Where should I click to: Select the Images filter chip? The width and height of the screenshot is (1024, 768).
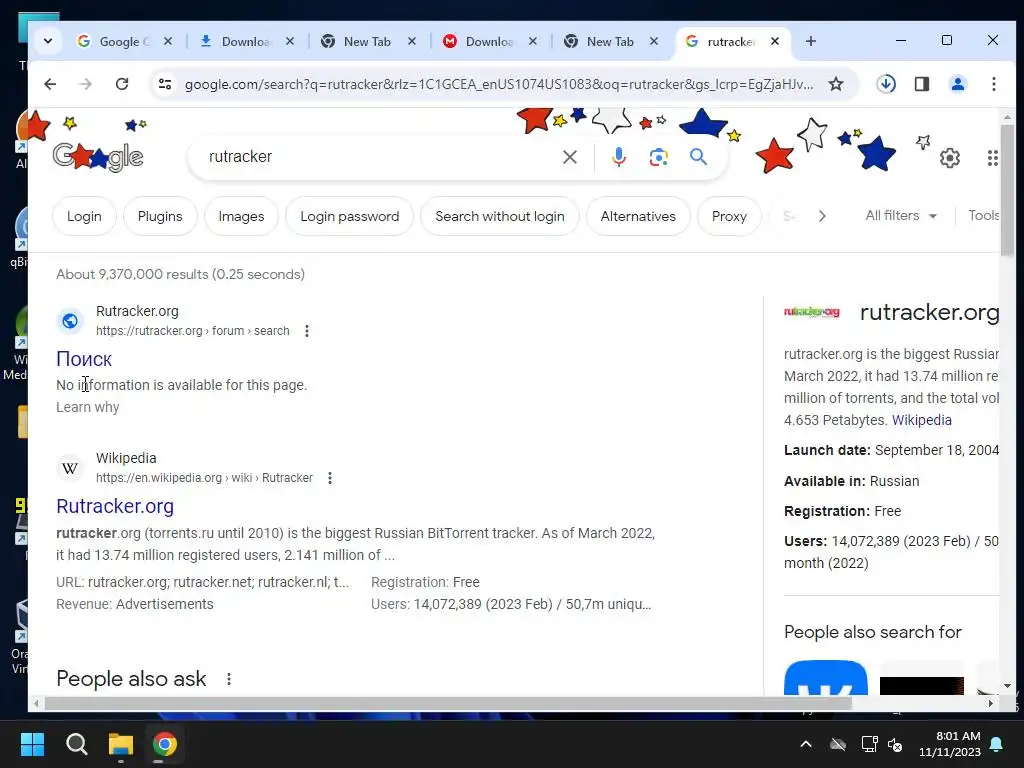[x=241, y=216]
